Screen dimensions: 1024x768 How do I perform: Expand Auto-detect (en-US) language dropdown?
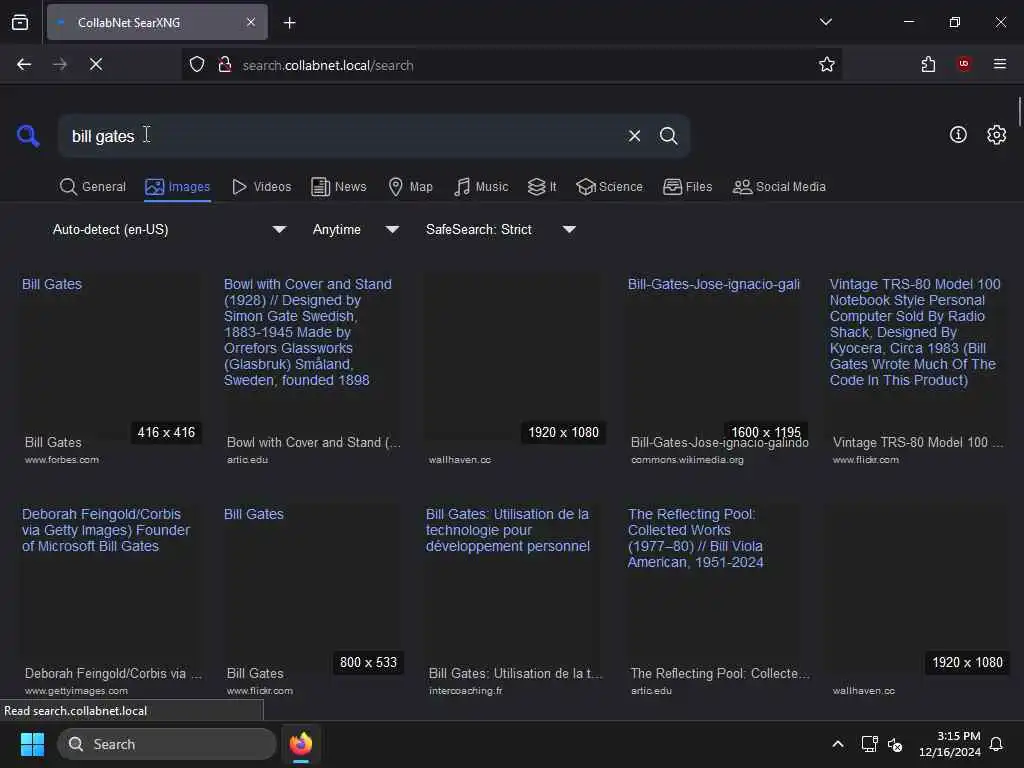(169, 230)
